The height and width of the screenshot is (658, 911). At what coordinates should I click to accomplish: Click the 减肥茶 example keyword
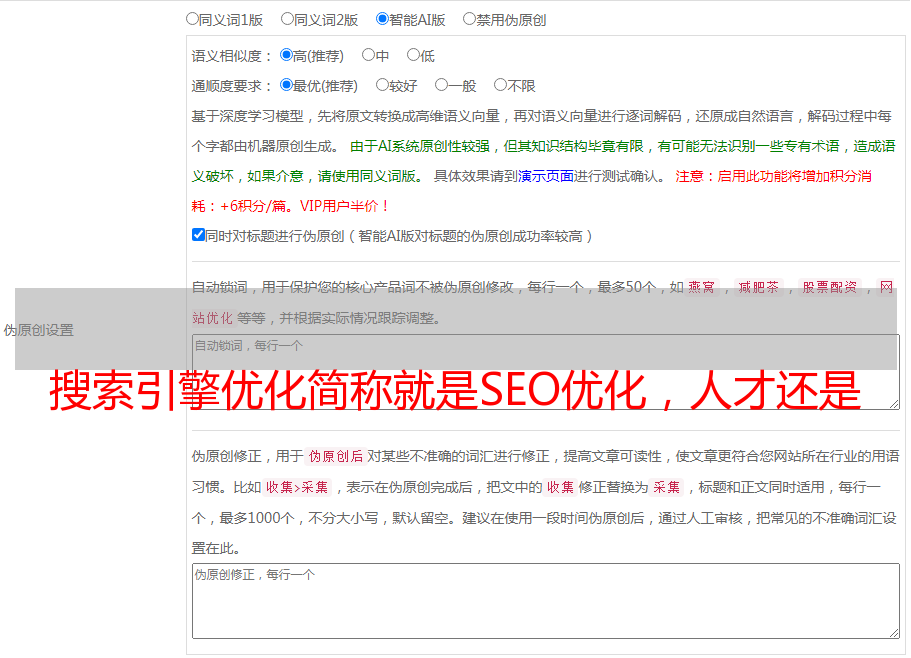click(759, 287)
